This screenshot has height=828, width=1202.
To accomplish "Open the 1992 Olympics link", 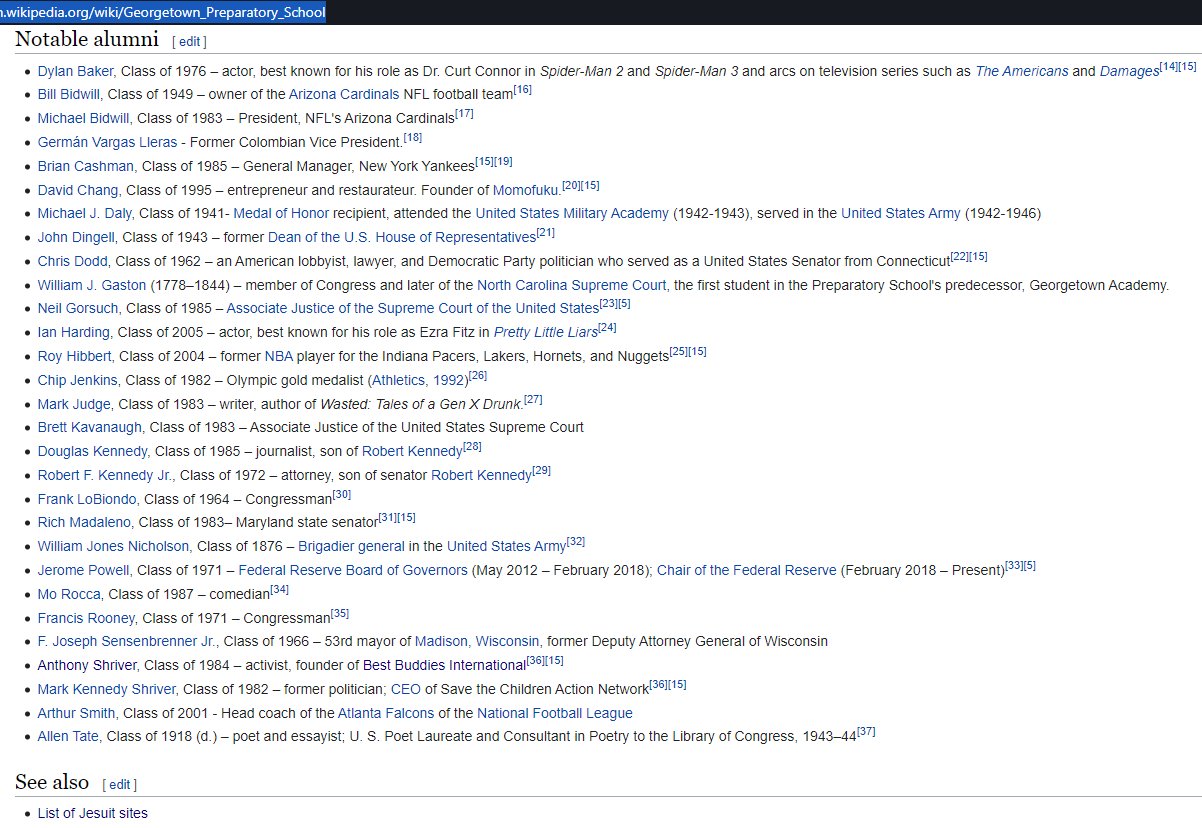I will 447,380.
